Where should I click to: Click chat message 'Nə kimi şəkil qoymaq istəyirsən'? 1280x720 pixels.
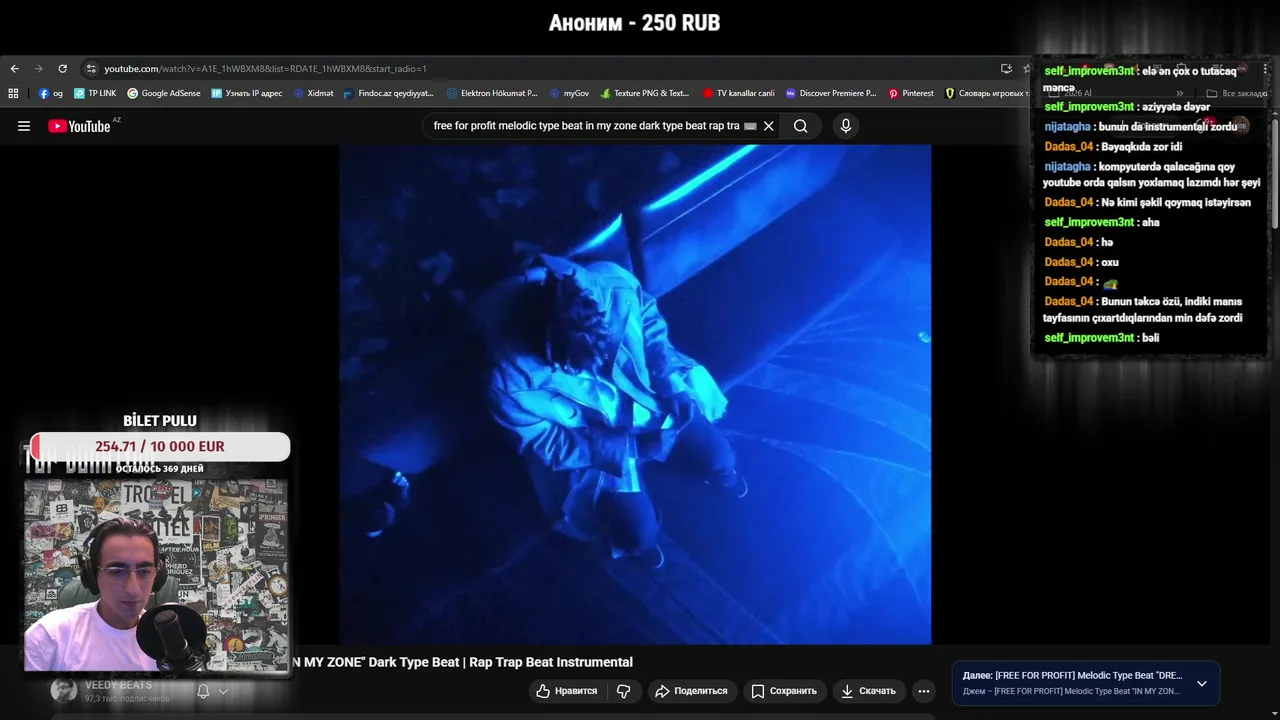pos(1176,203)
